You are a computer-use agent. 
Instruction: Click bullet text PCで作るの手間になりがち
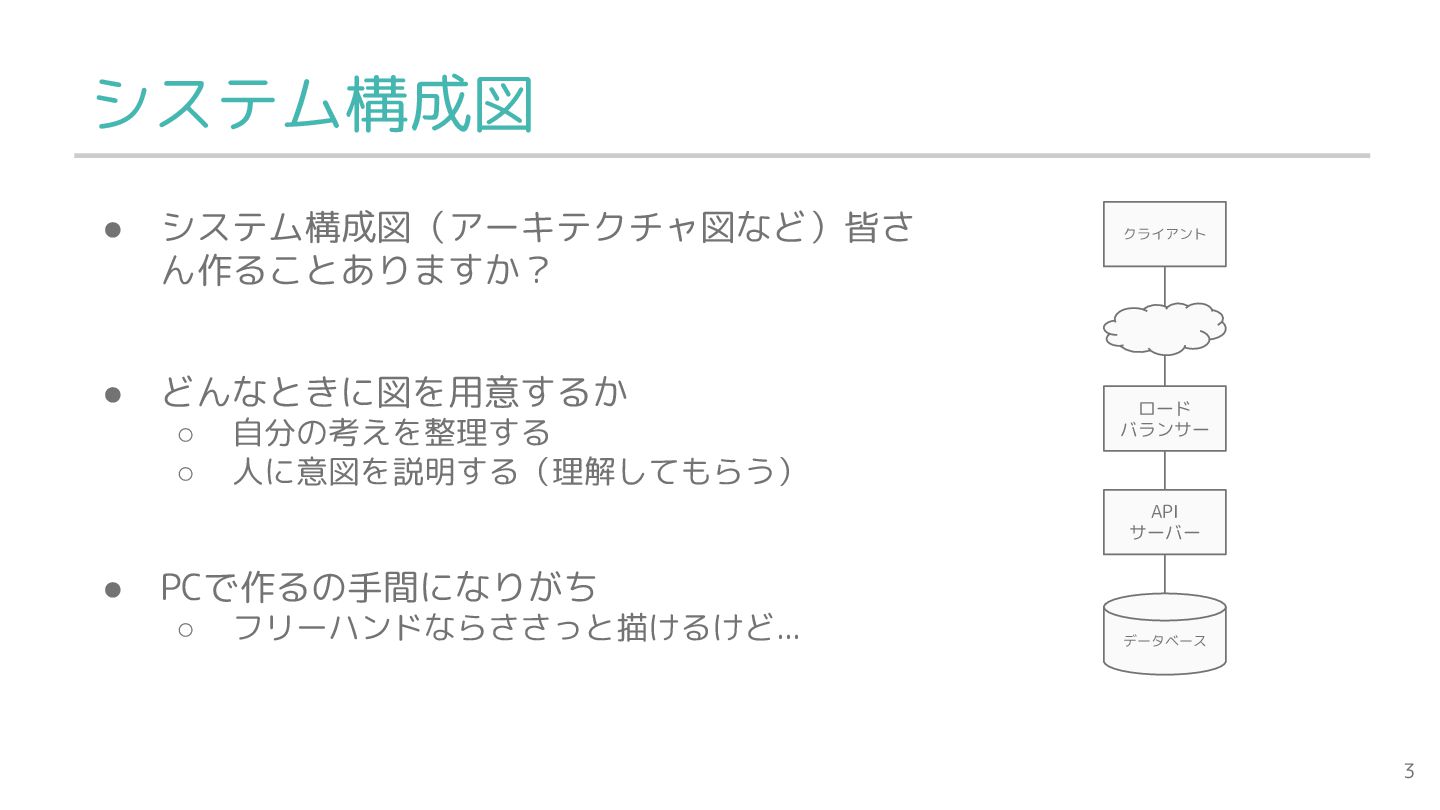(x=379, y=586)
